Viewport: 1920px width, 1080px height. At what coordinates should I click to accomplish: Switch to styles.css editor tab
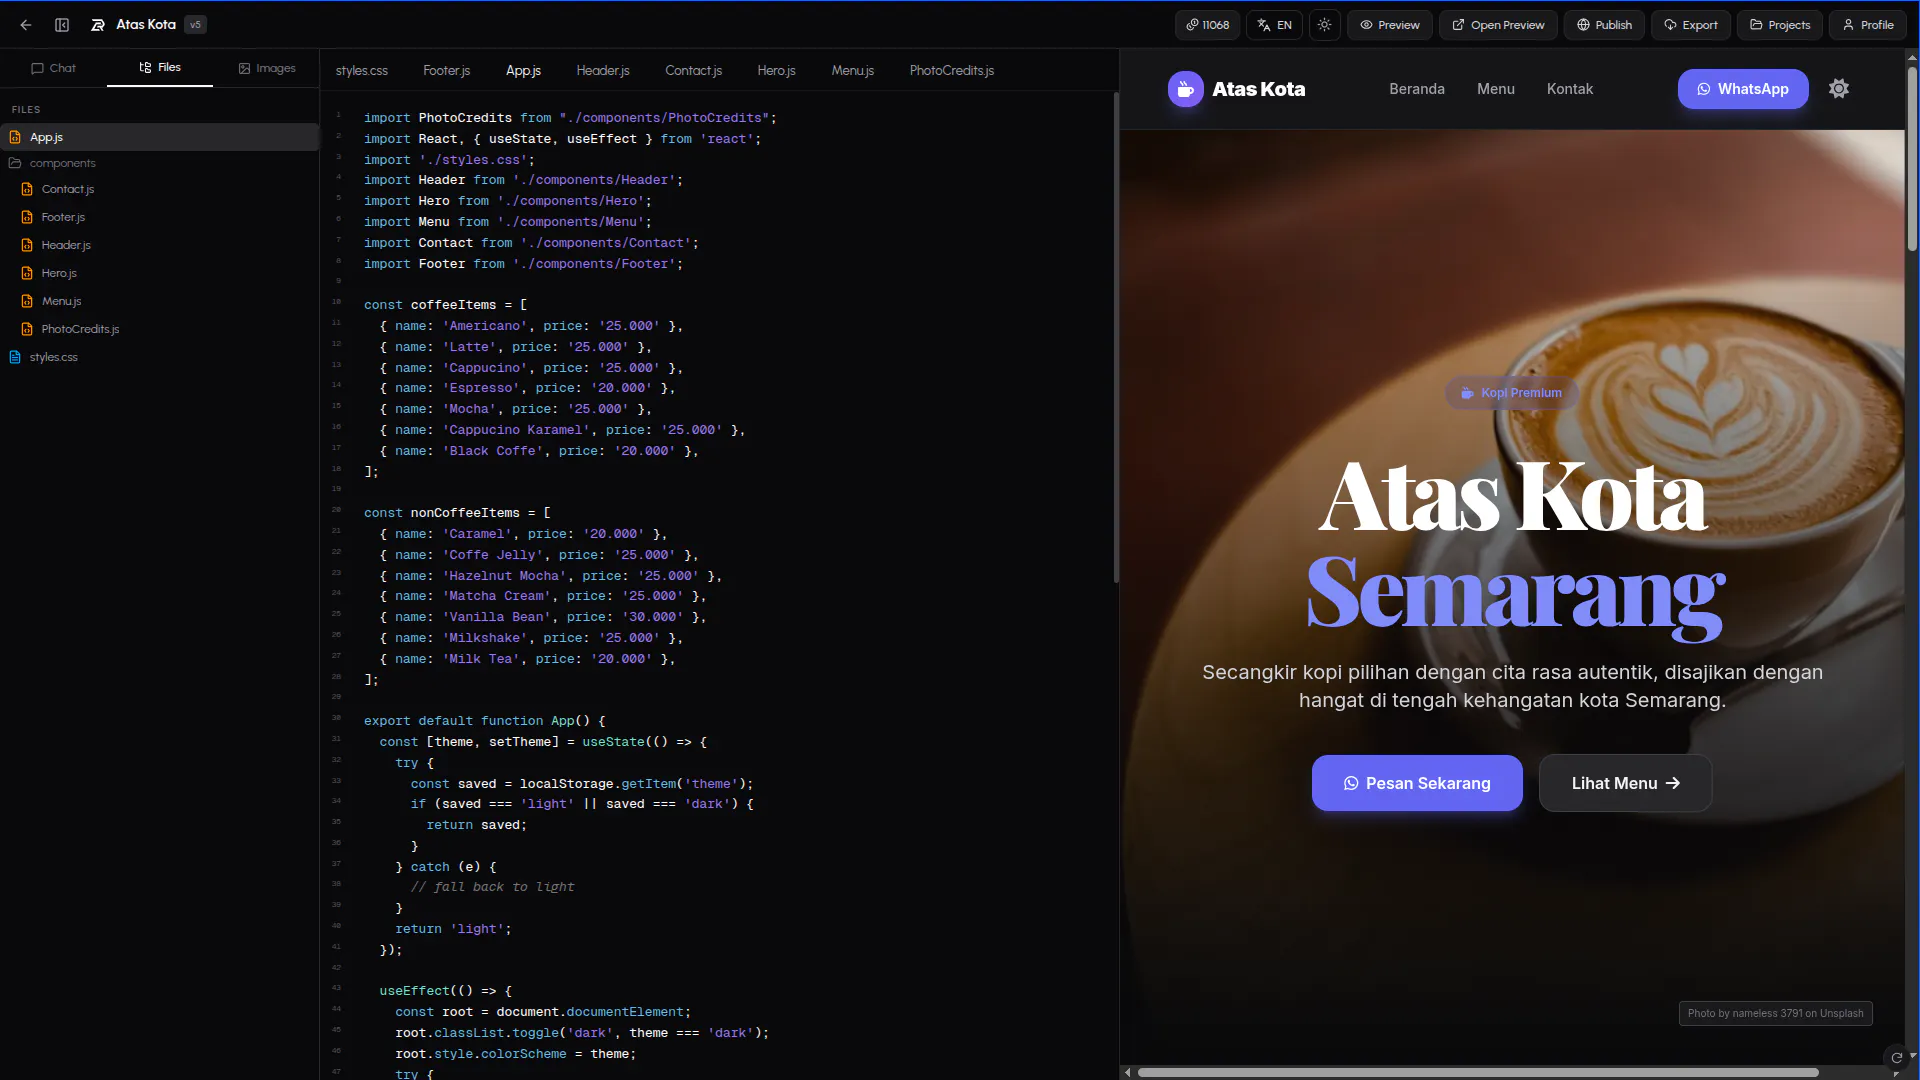tap(361, 70)
